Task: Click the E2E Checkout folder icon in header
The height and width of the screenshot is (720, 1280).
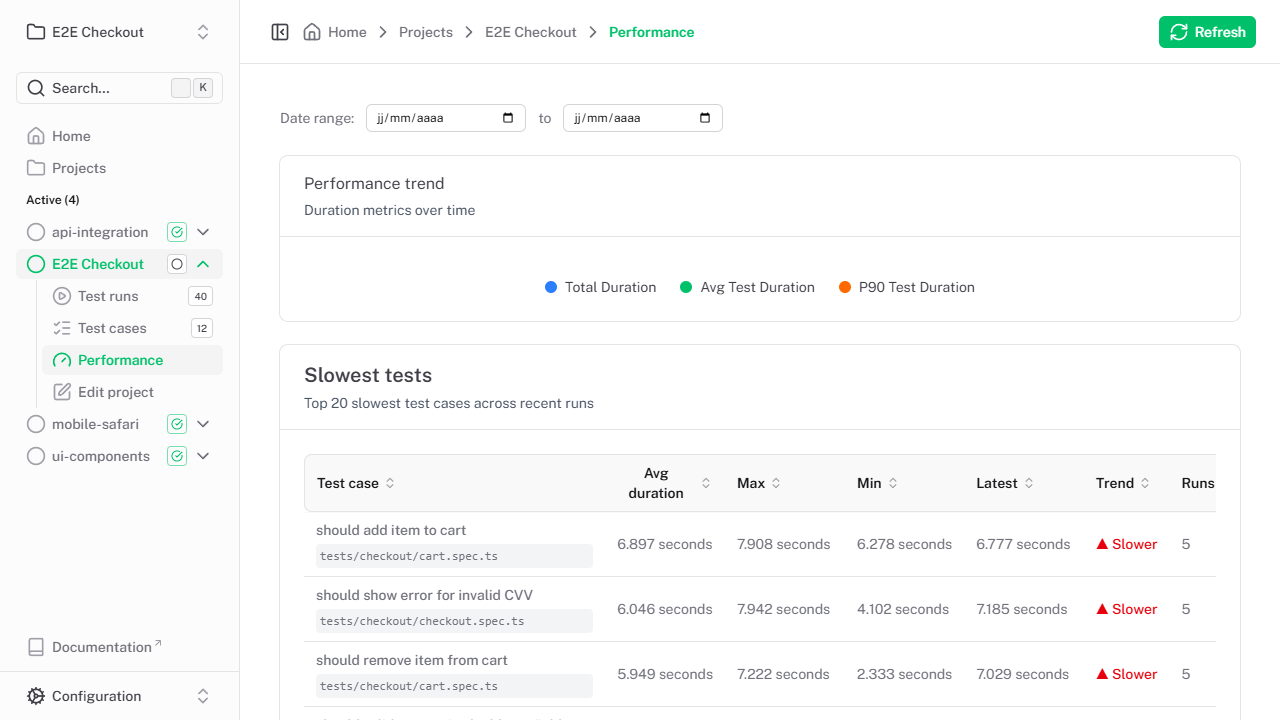Action: (36, 32)
